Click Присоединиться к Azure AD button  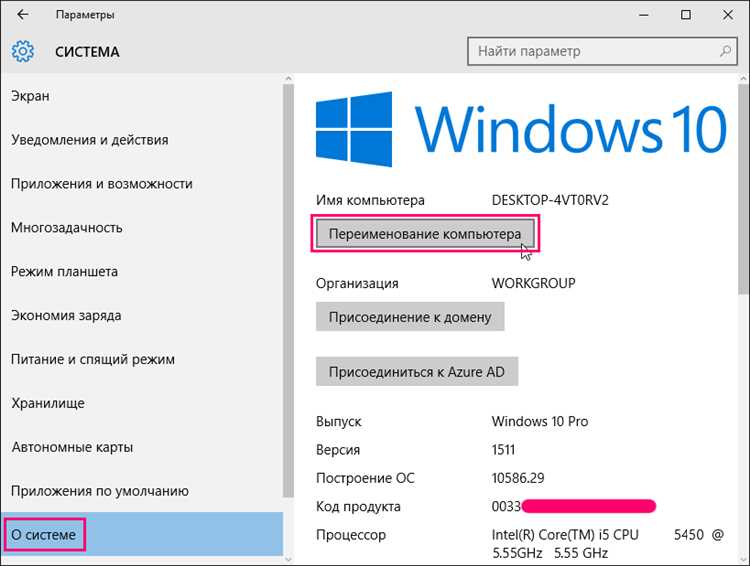[x=417, y=372]
